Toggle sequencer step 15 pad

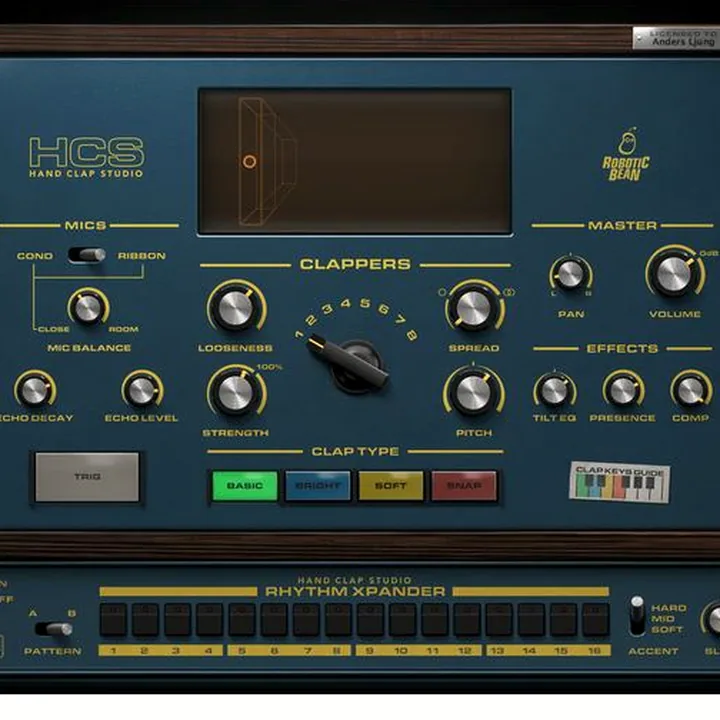[x=563, y=619]
